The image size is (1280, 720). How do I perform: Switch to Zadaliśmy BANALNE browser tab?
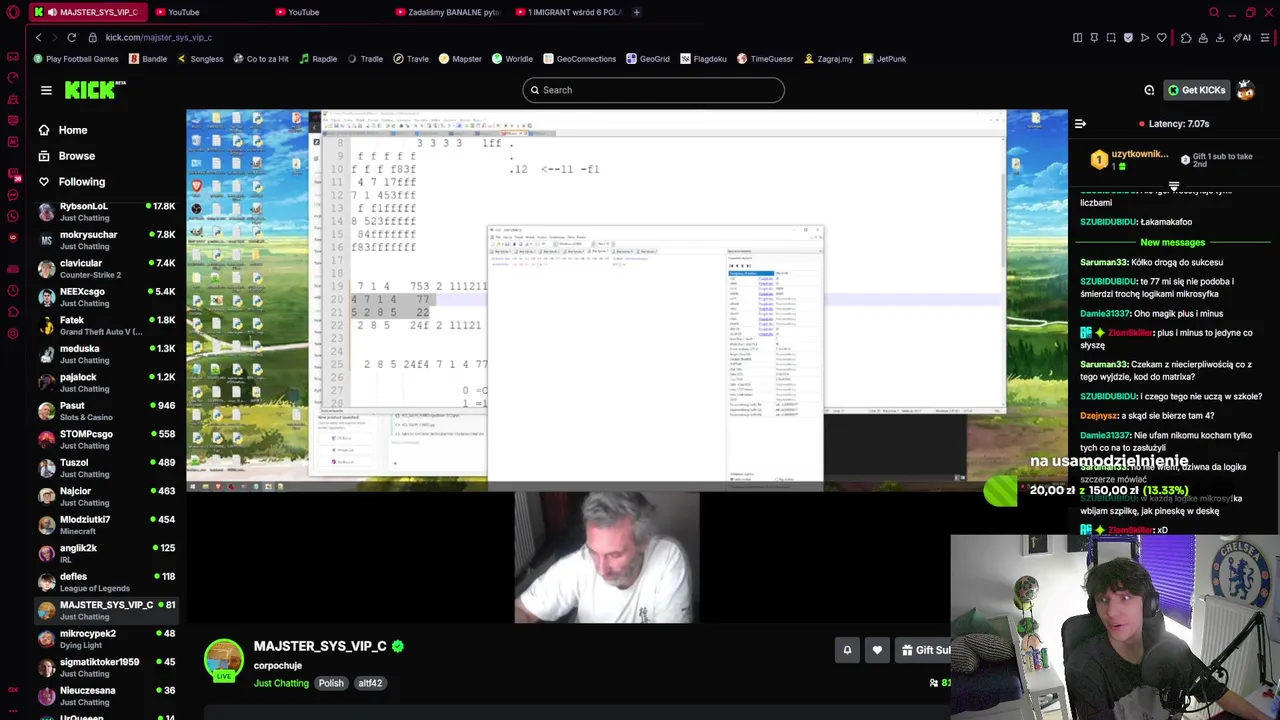pyautogui.click(x=447, y=12)
